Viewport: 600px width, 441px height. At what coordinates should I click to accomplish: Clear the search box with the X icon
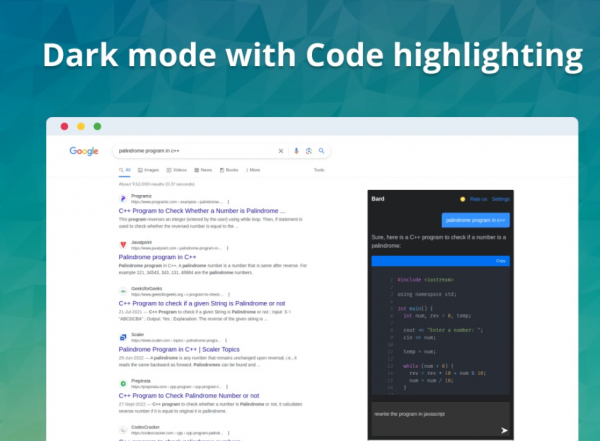[281, 151]
